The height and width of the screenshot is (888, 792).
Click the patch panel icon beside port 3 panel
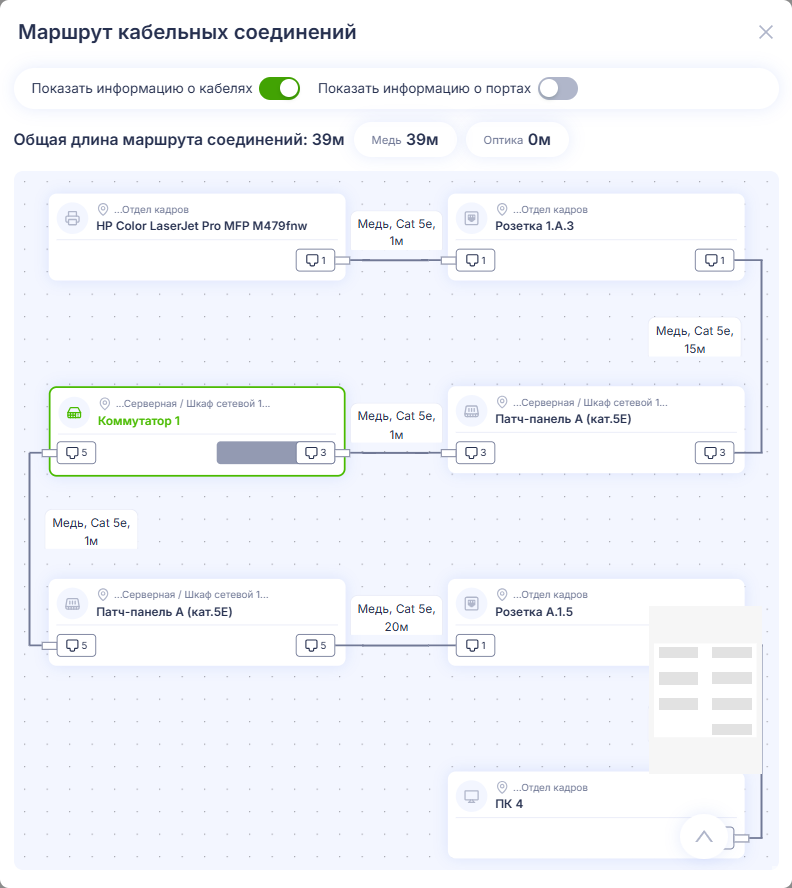coord(471,411)
